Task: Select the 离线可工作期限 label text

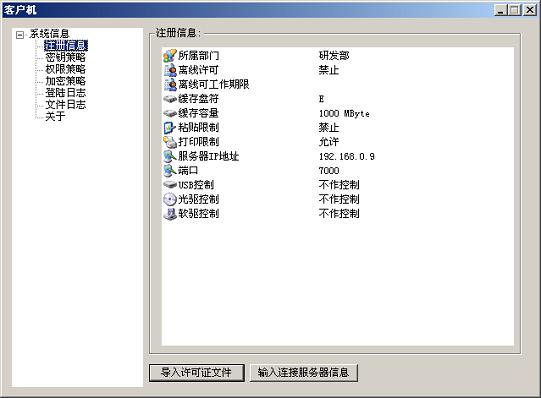Action: [x=214, y=84]
